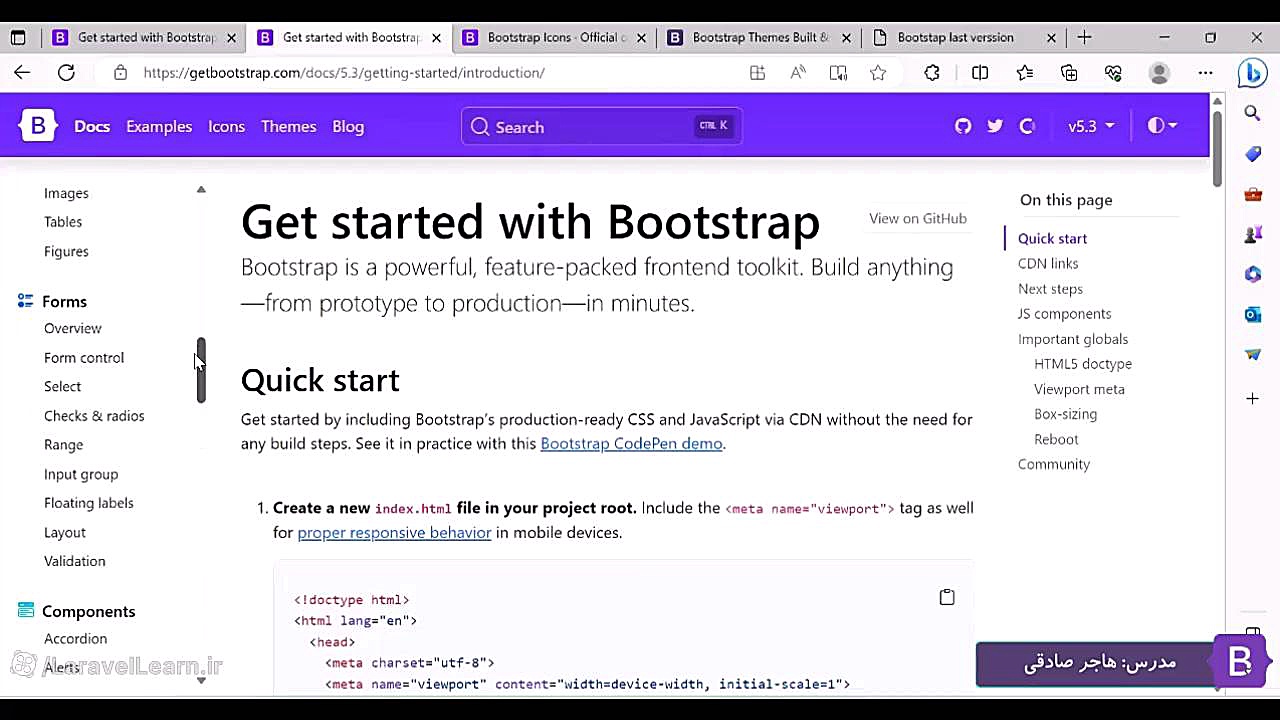Open Browser essentials heart icon
The height and width of the screenshot is (720, 1280).
[1113, 72]
